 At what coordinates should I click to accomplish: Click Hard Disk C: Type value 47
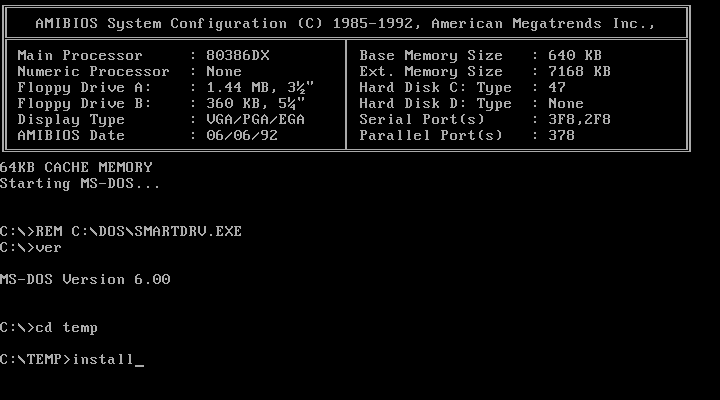(x=557, y=87)
